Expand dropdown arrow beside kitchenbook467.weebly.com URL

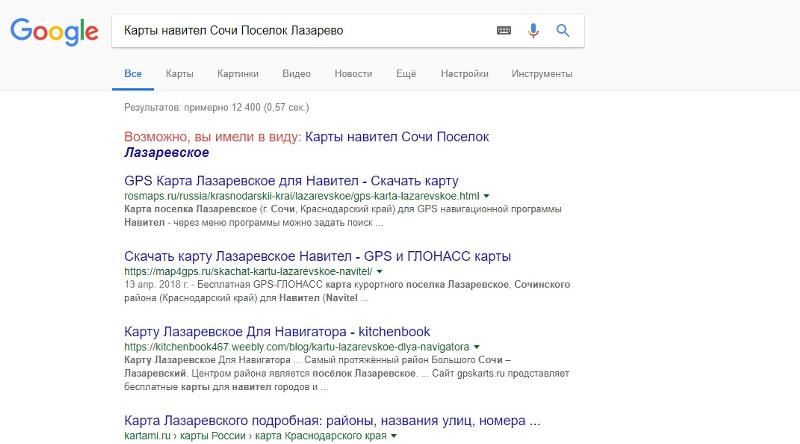click(x=477, y=347)
